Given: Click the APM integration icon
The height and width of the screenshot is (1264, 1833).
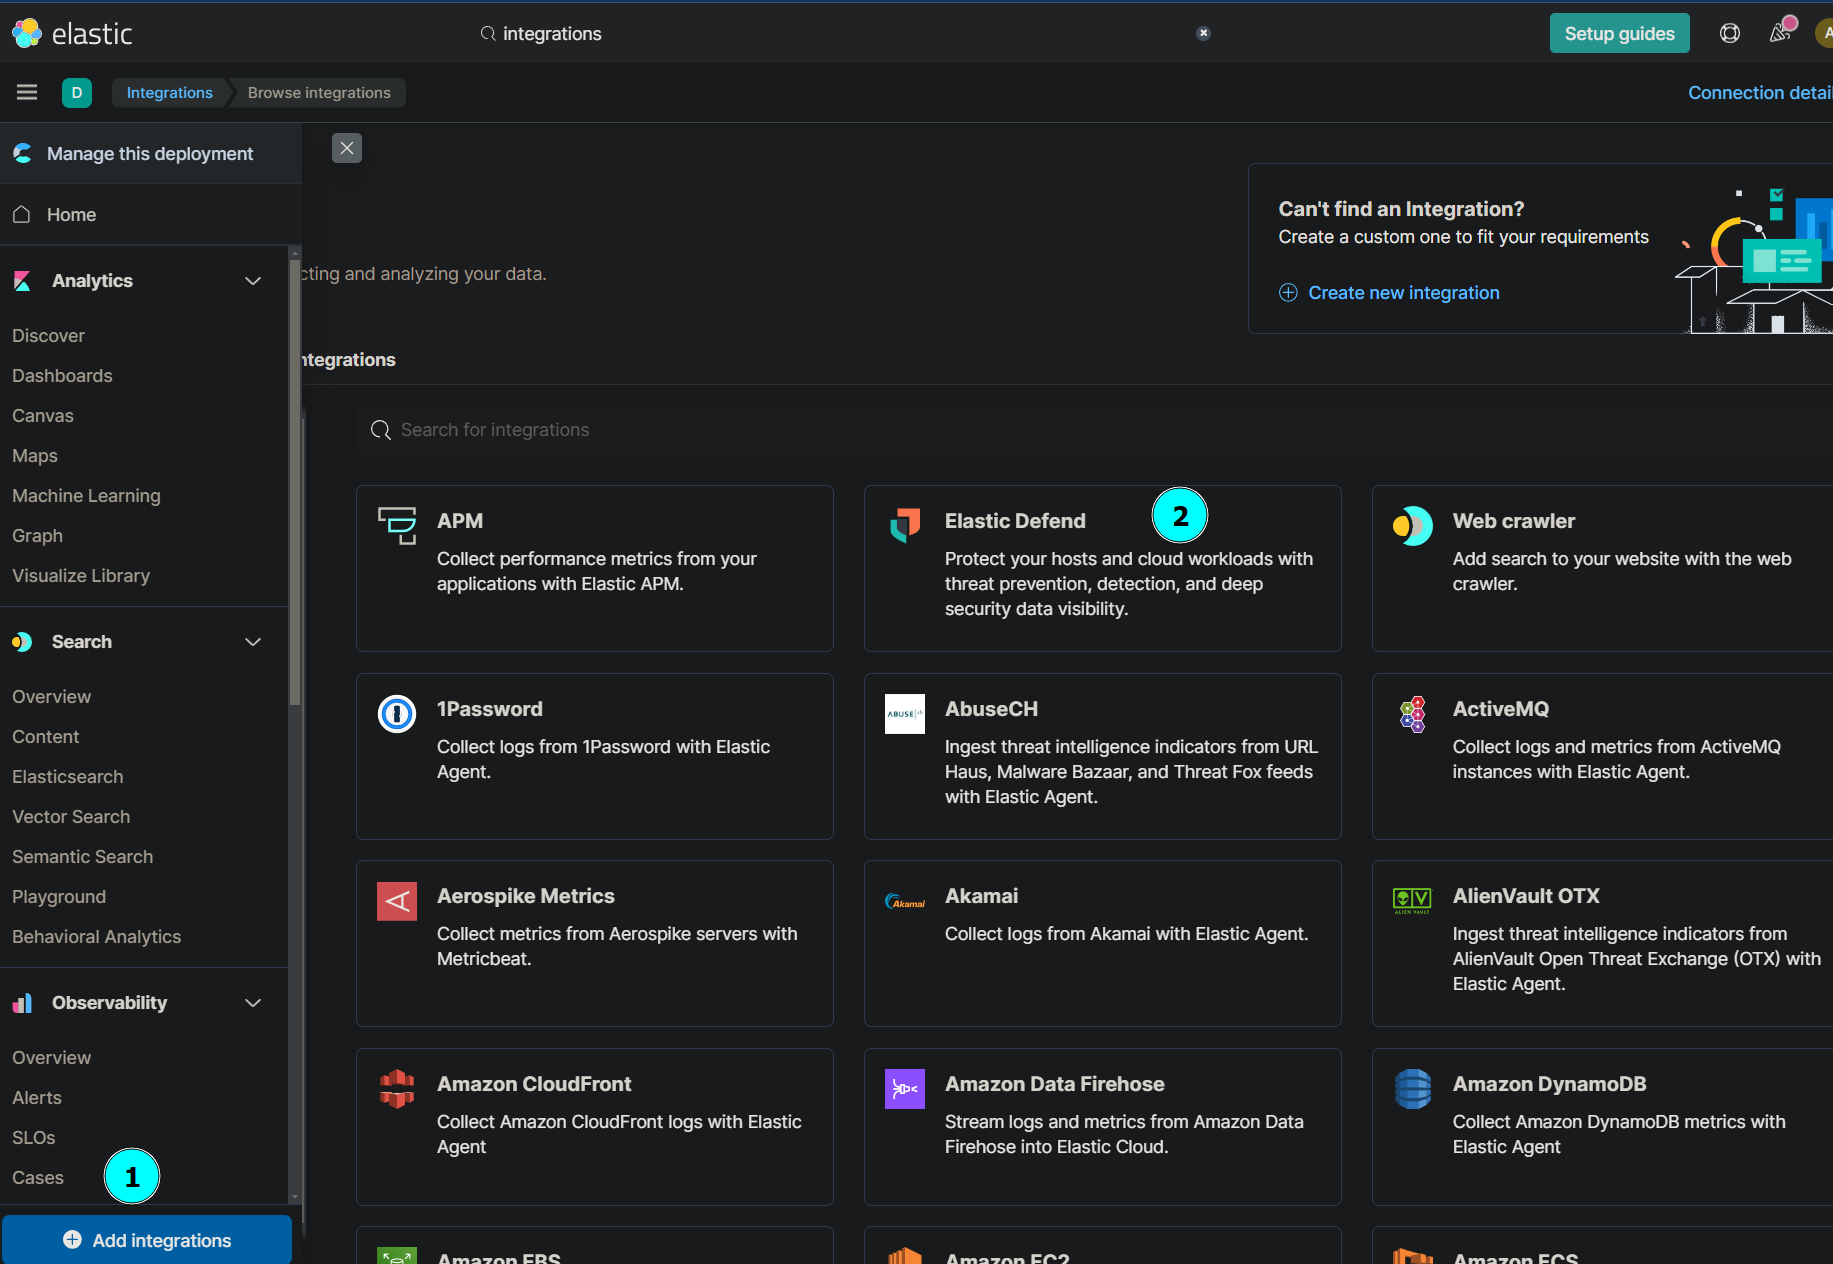Looking at the screenshot, I should (397, 524).
